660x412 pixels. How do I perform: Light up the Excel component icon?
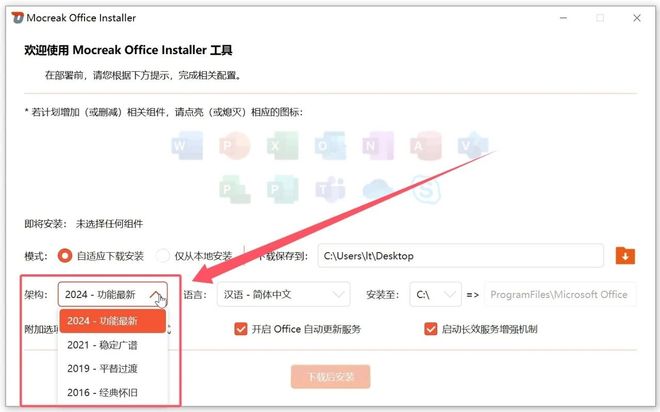283,146
